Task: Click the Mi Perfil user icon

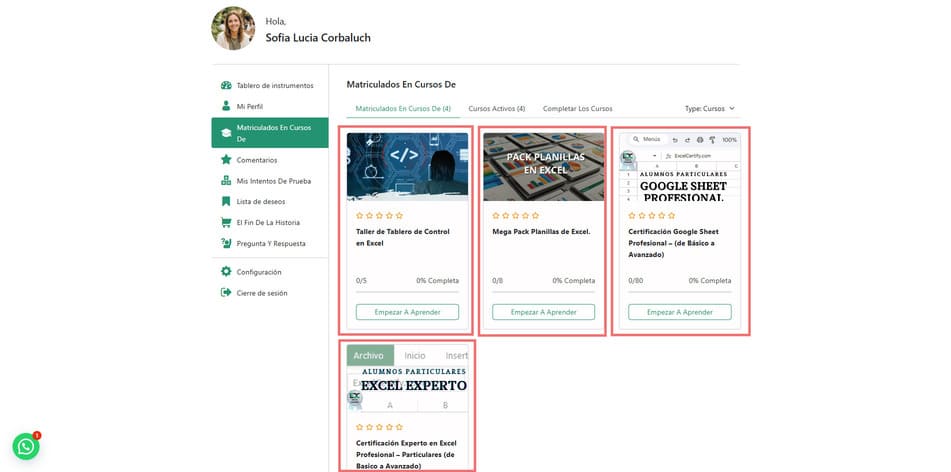Action: [226, 106]
